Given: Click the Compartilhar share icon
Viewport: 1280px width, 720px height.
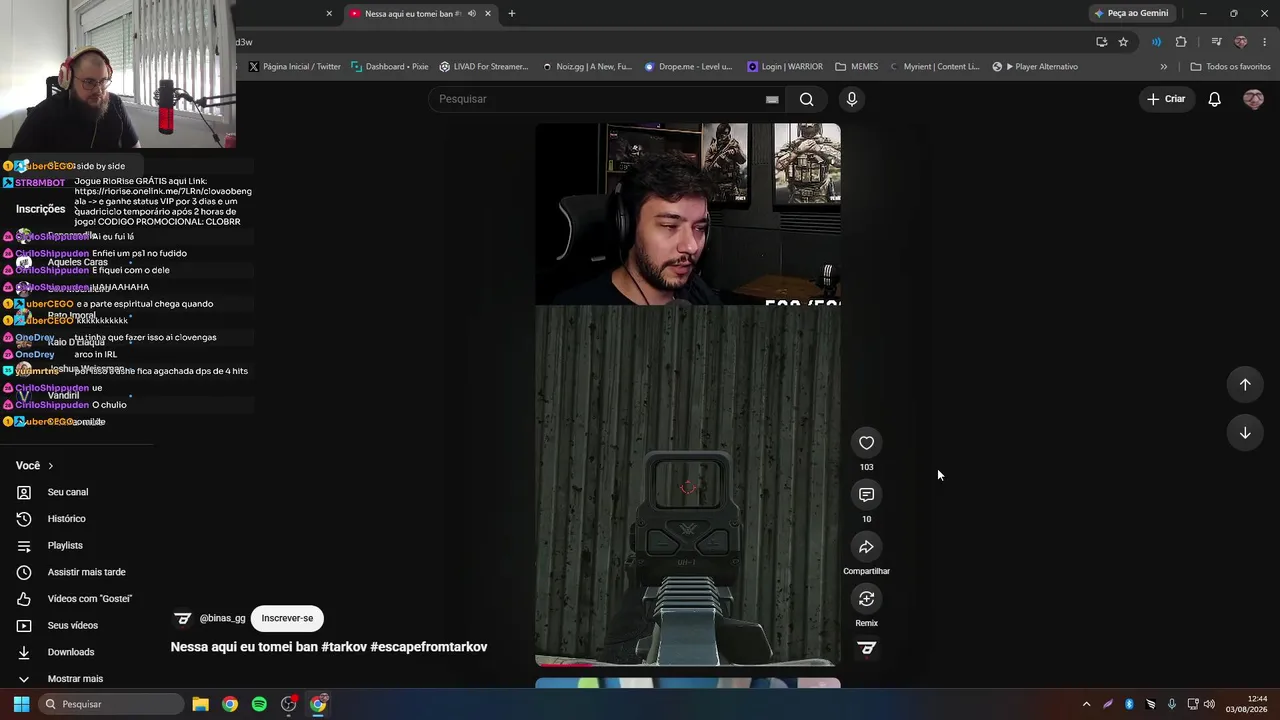Looking at the screenshot, I should pyautogui.click(x=866, y=547).
